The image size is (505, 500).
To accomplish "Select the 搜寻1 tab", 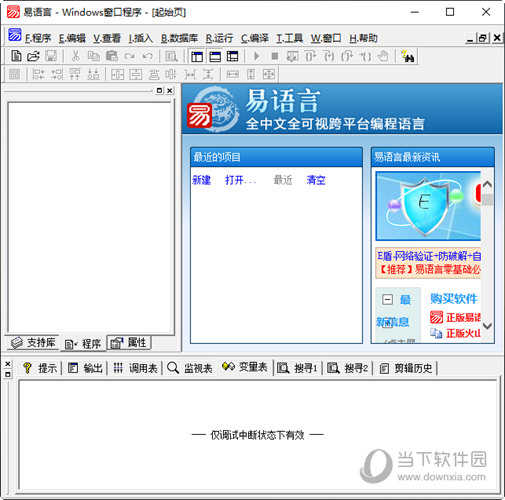I will (x=297, y=368).
